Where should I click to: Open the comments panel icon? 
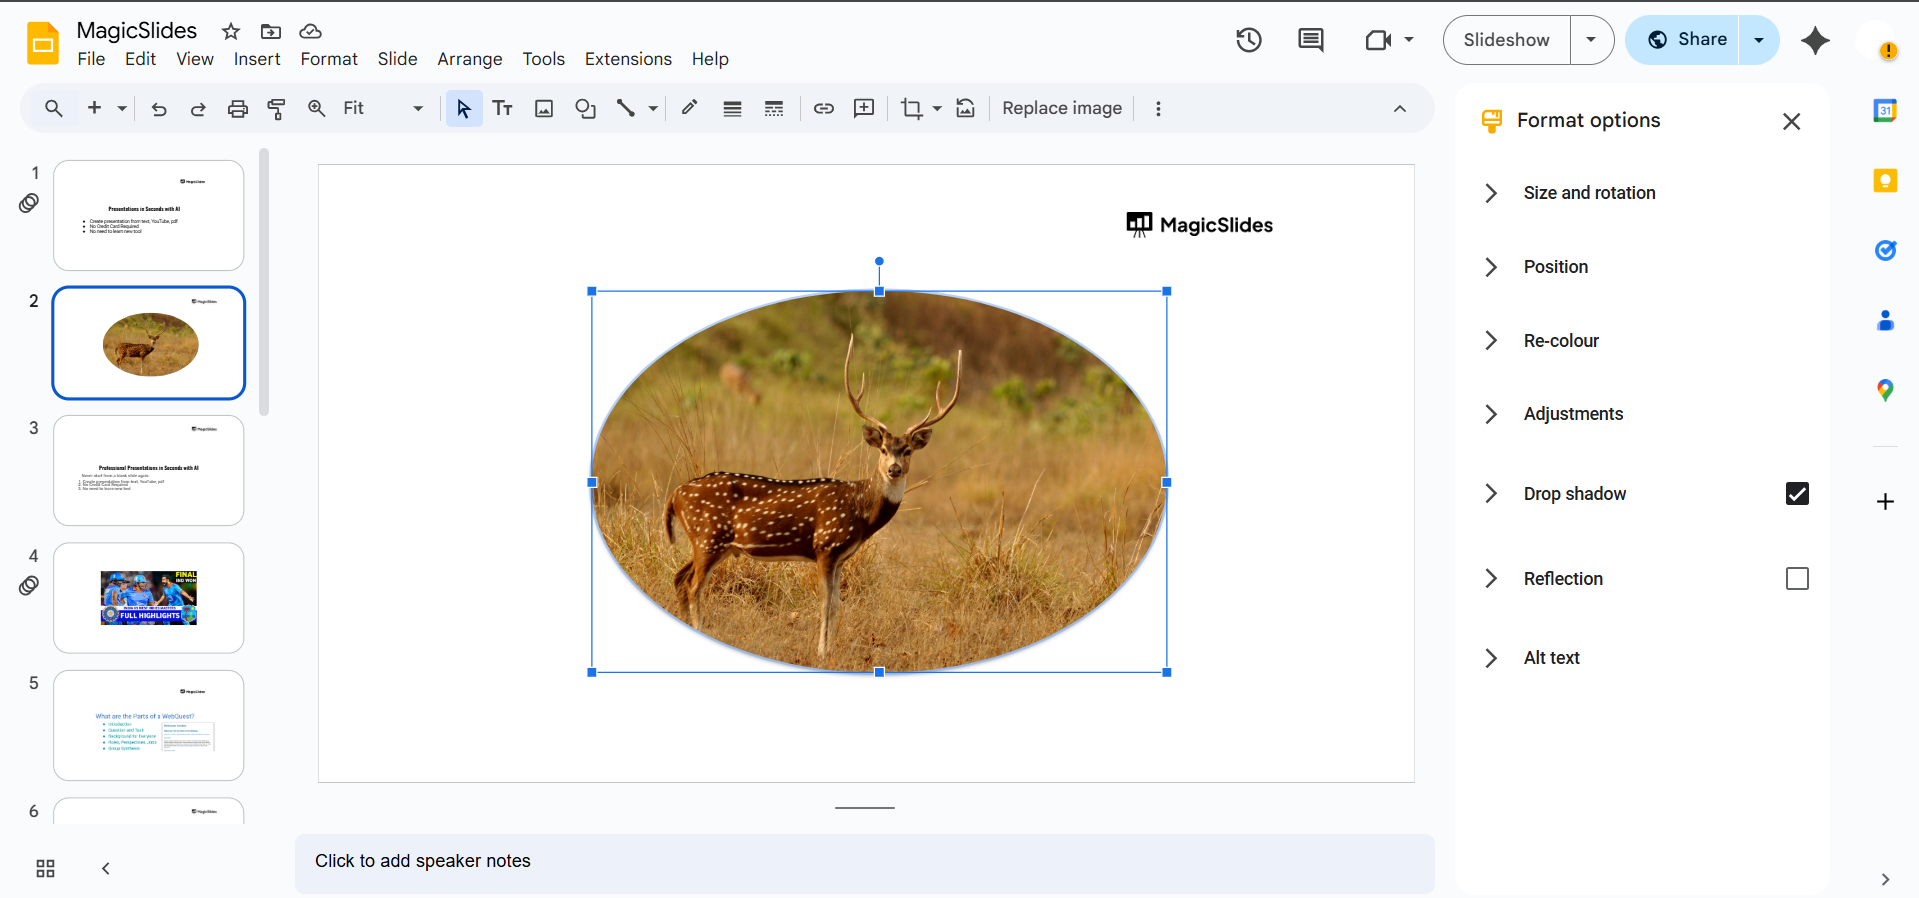1310,40
